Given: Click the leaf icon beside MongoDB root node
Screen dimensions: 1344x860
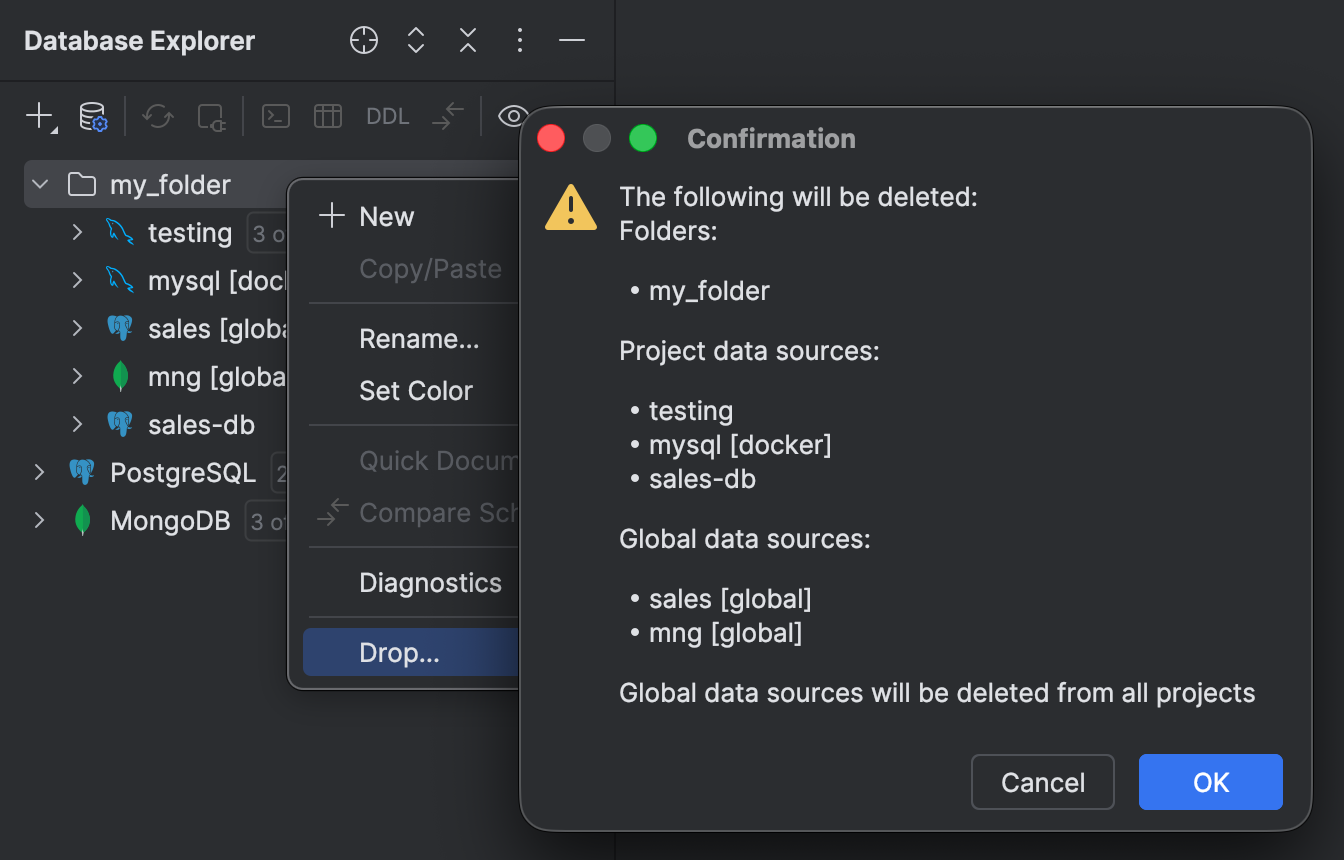Looking at the screenshot, I should coord(83,520).
